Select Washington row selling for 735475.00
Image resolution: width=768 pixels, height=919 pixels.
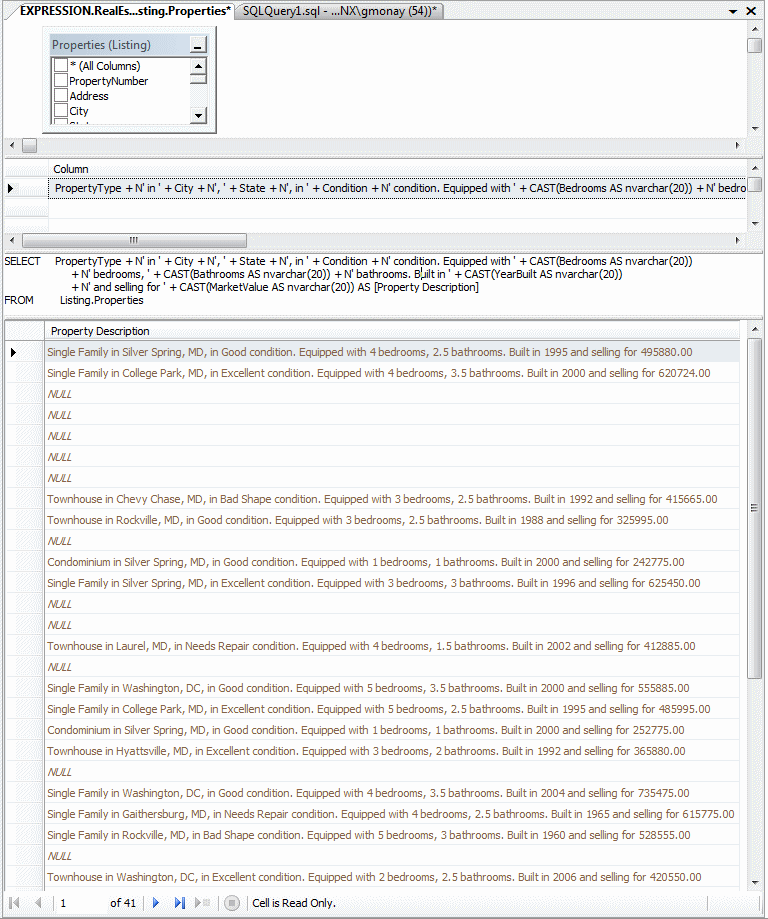coord(392,793)
